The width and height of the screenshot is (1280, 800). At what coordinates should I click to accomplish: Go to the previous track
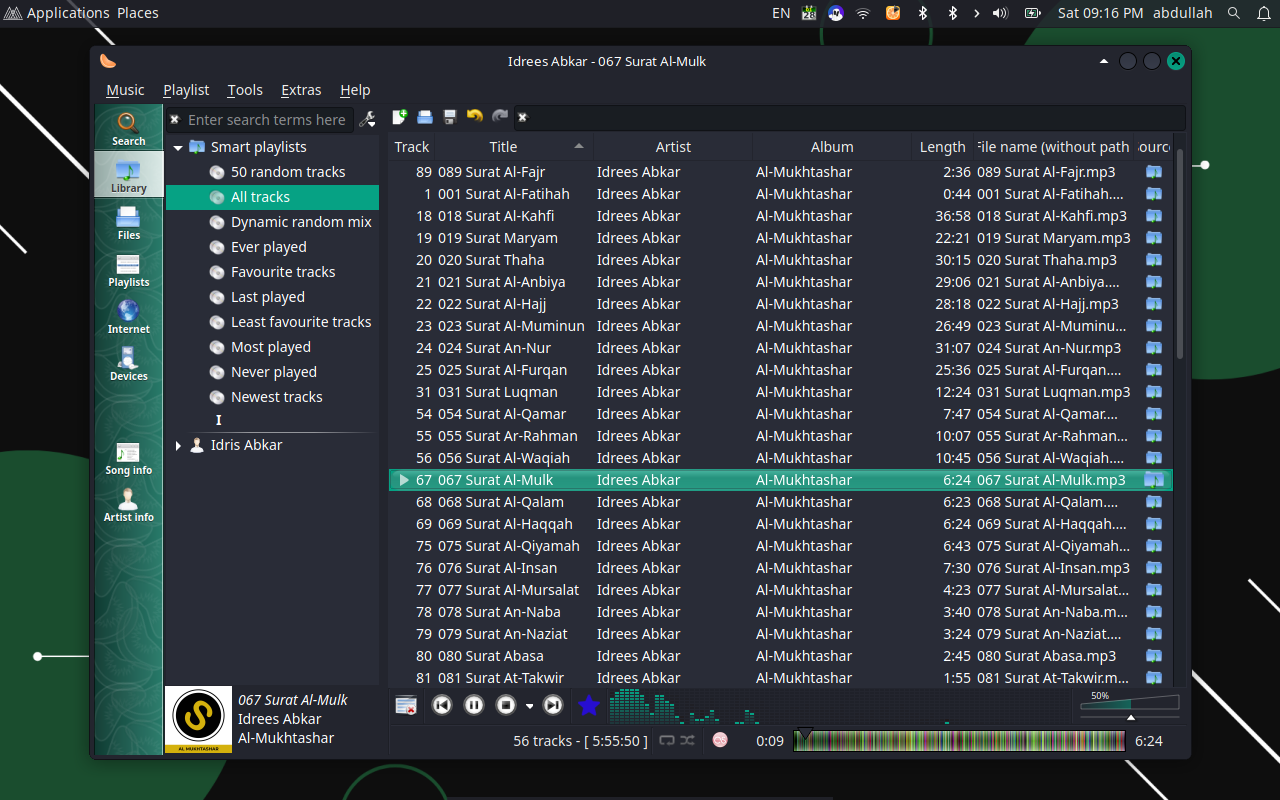(442, 706)
